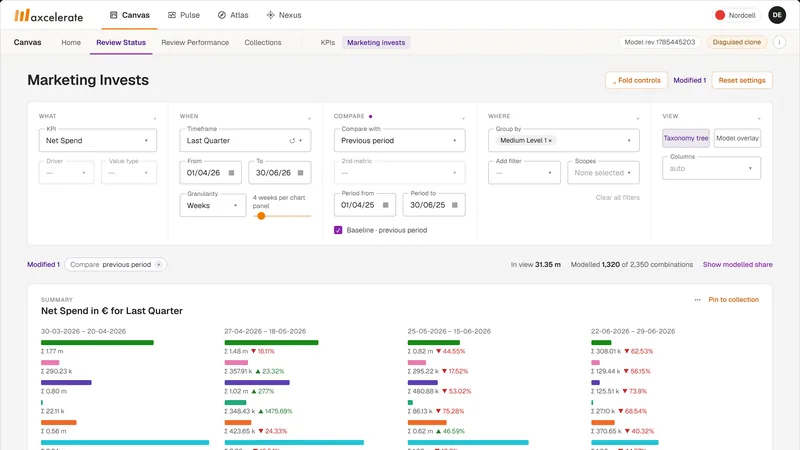The height and width of the screenshot is (450, 800).
Task: Remove the Medium Level 1 chip
Action: point(550,140)
